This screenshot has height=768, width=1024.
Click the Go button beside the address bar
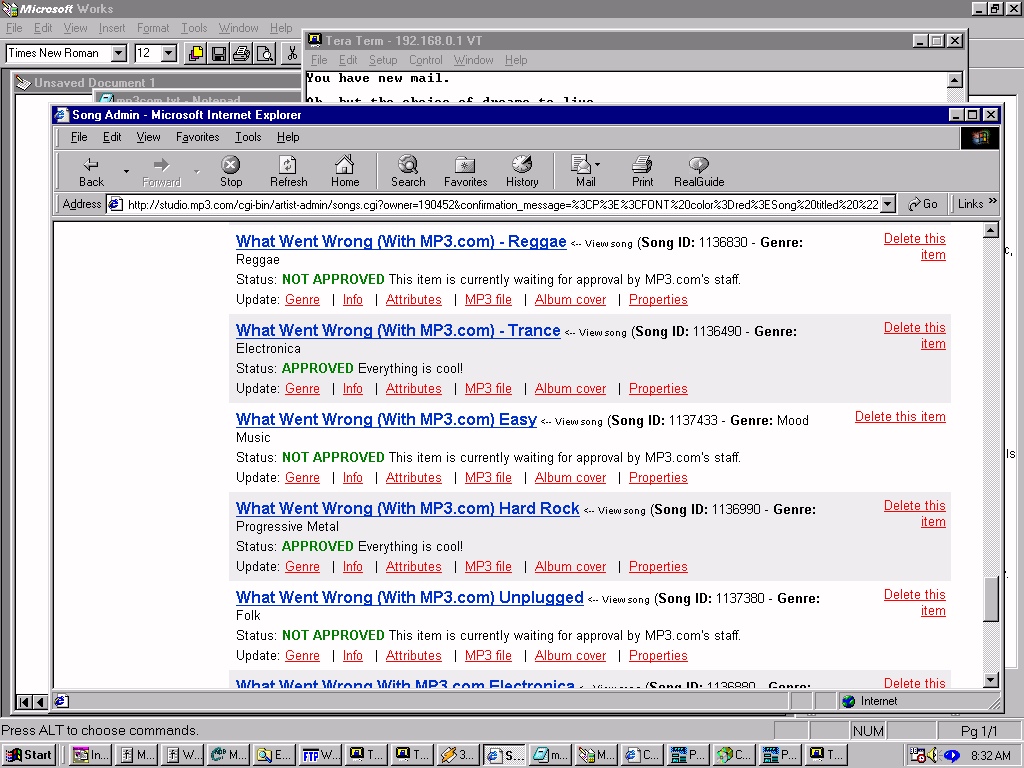(923, 204)
